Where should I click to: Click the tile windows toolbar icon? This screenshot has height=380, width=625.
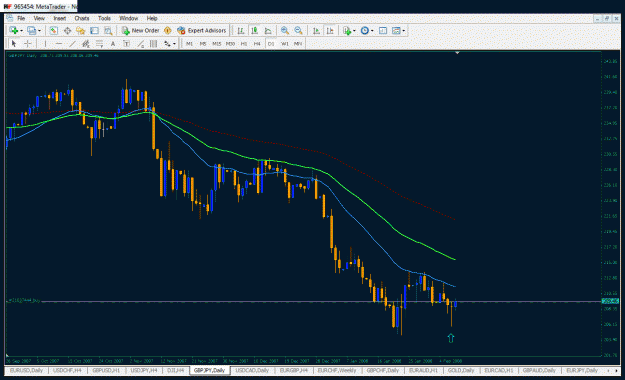click(383, 30)
